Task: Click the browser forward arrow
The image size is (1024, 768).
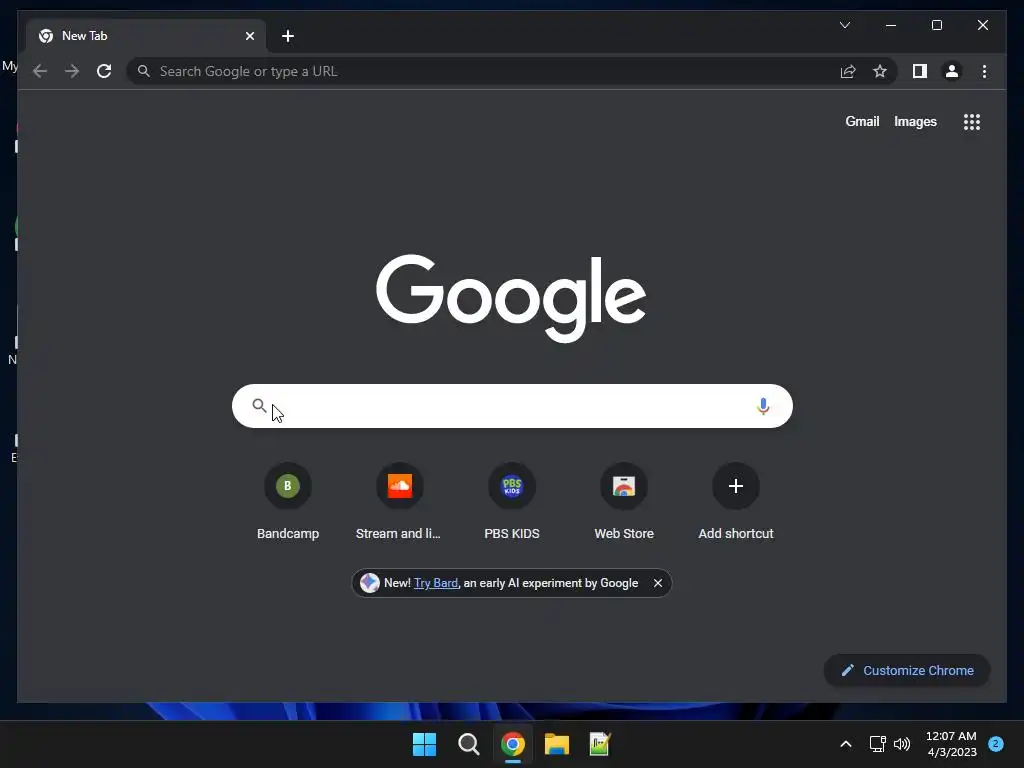Action: (72, 71)
